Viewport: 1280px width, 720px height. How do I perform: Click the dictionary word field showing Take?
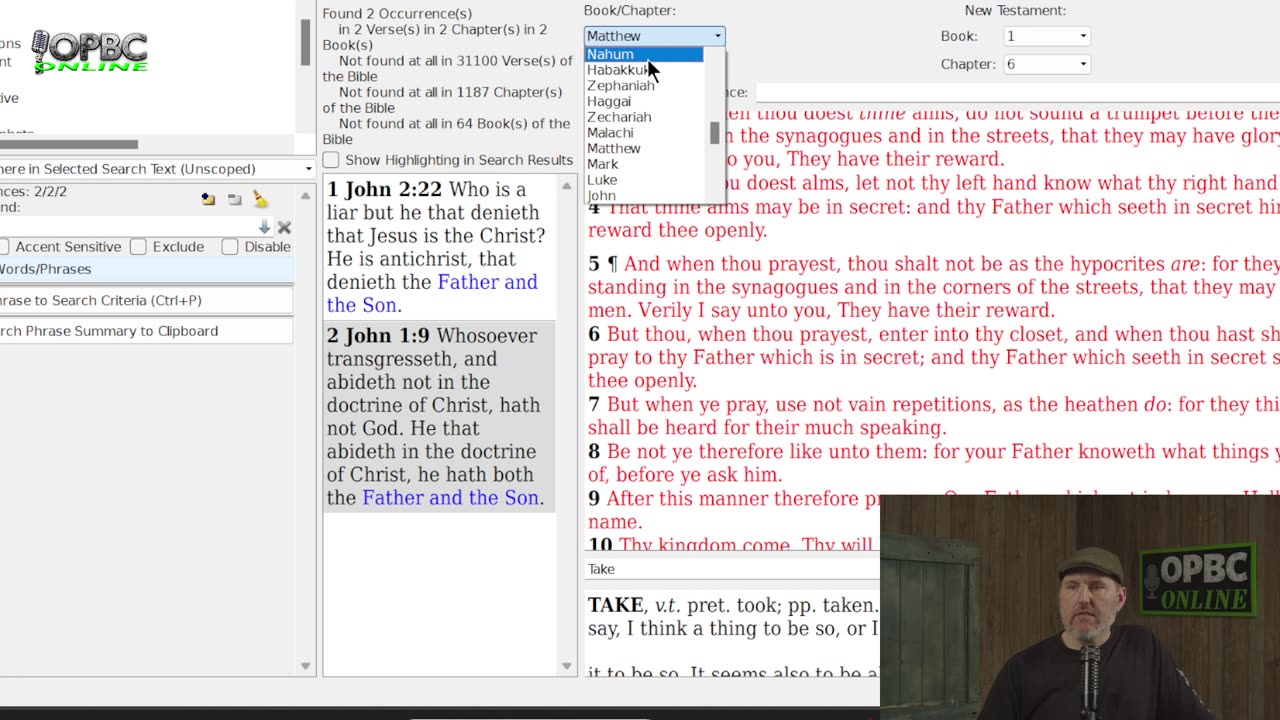click(x=730, y=569)
